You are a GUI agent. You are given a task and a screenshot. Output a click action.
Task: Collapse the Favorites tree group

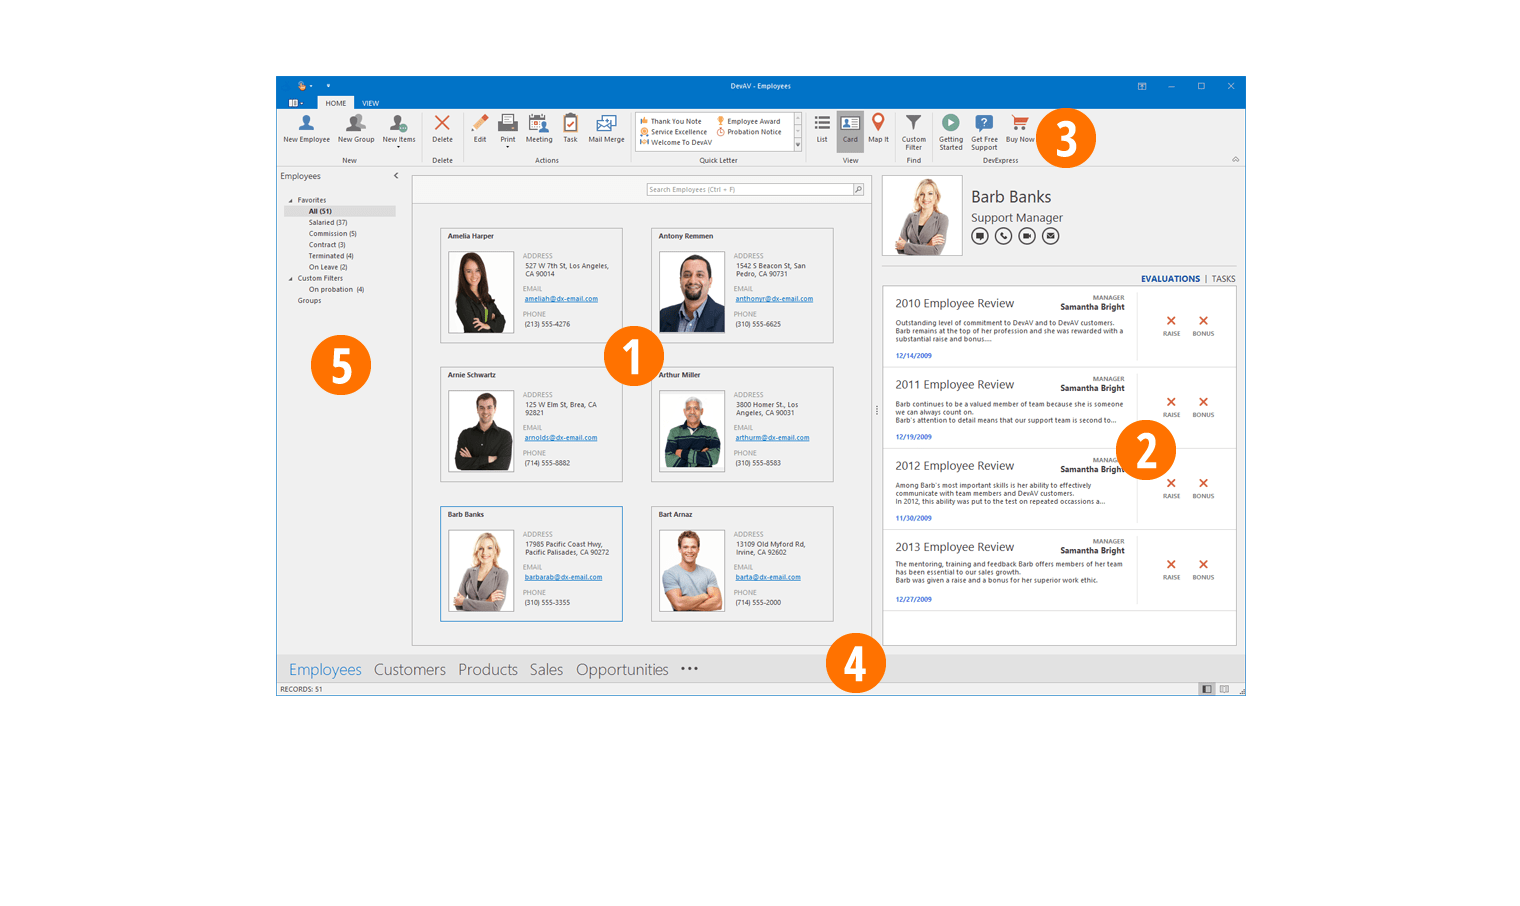291,200
